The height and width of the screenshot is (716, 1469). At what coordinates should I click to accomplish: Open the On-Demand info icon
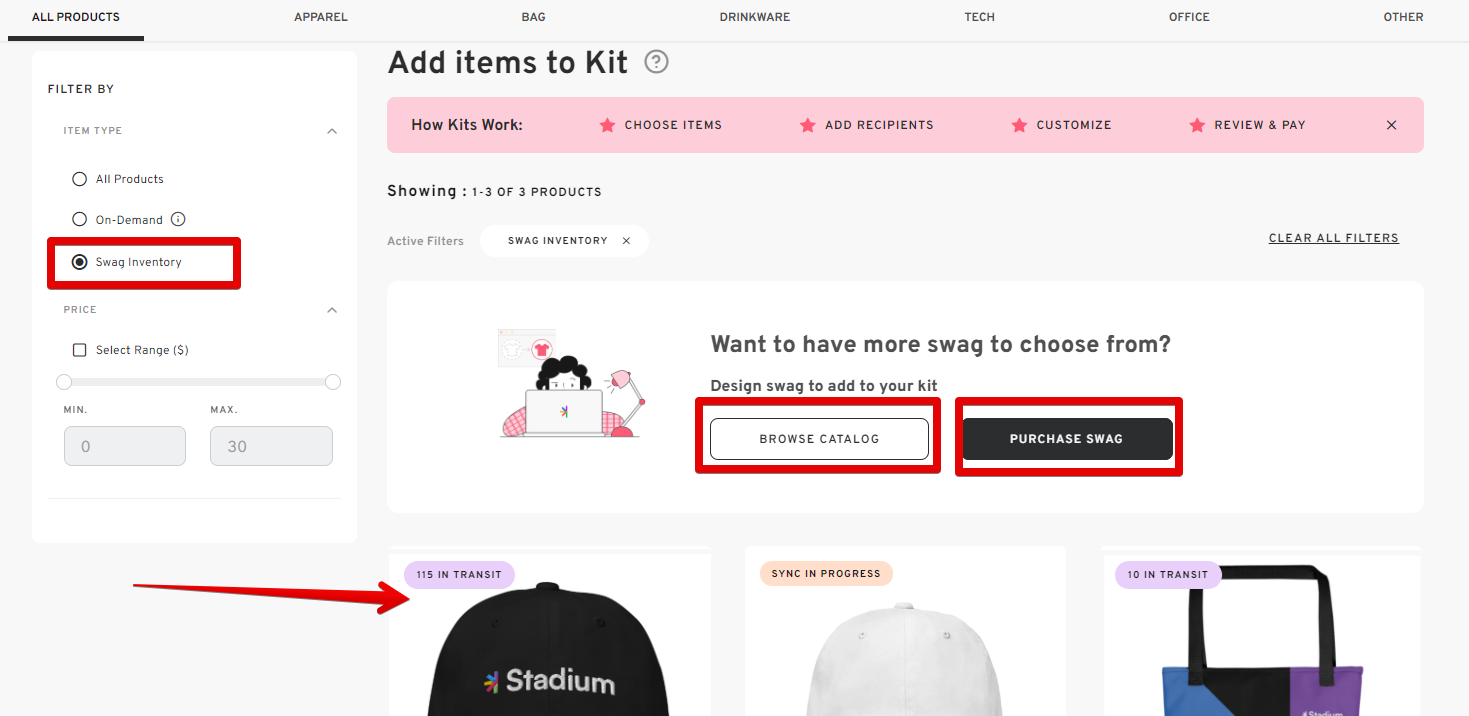tap(178, 219)
